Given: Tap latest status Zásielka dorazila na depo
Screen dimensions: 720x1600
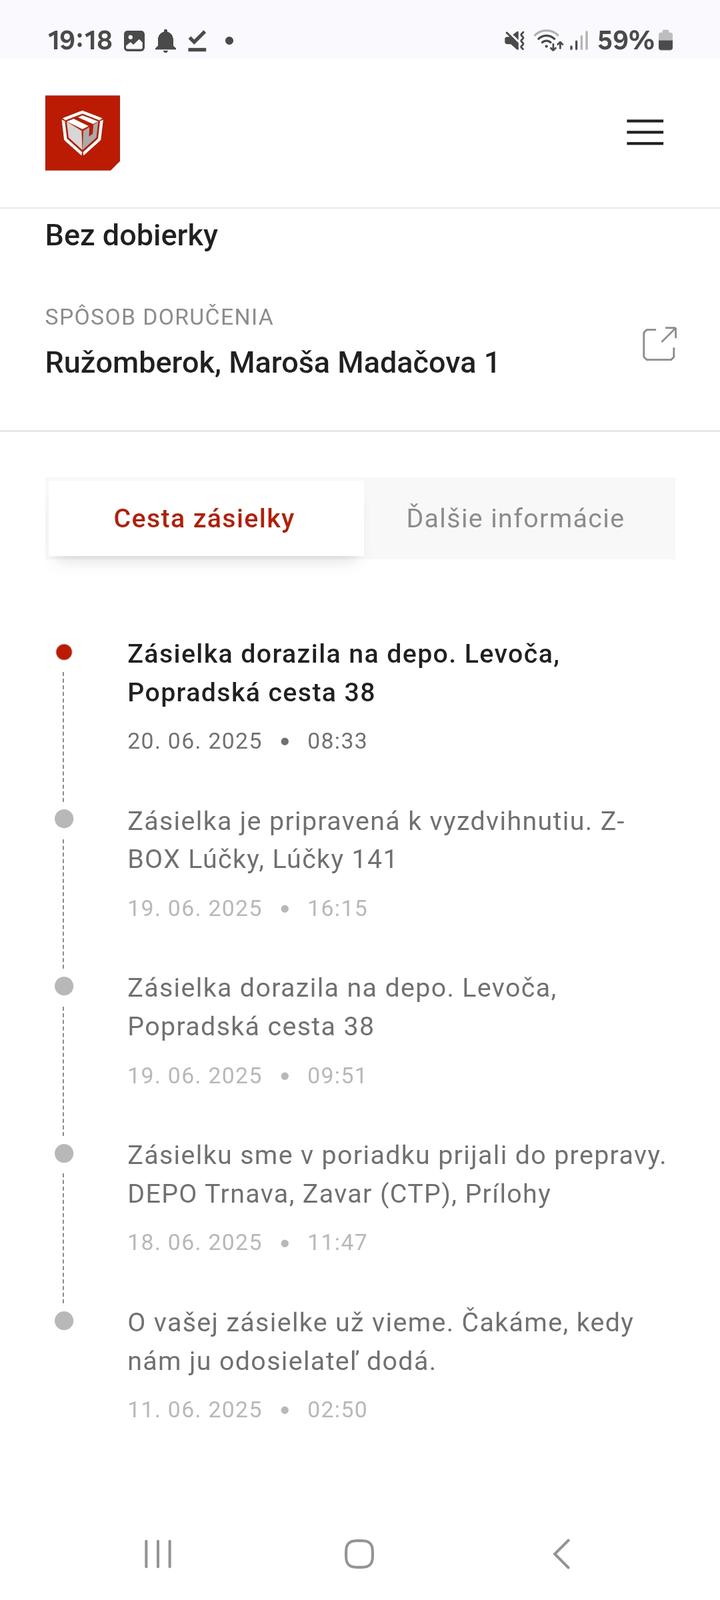Looking at the screenshot, I should click(343, 672).
